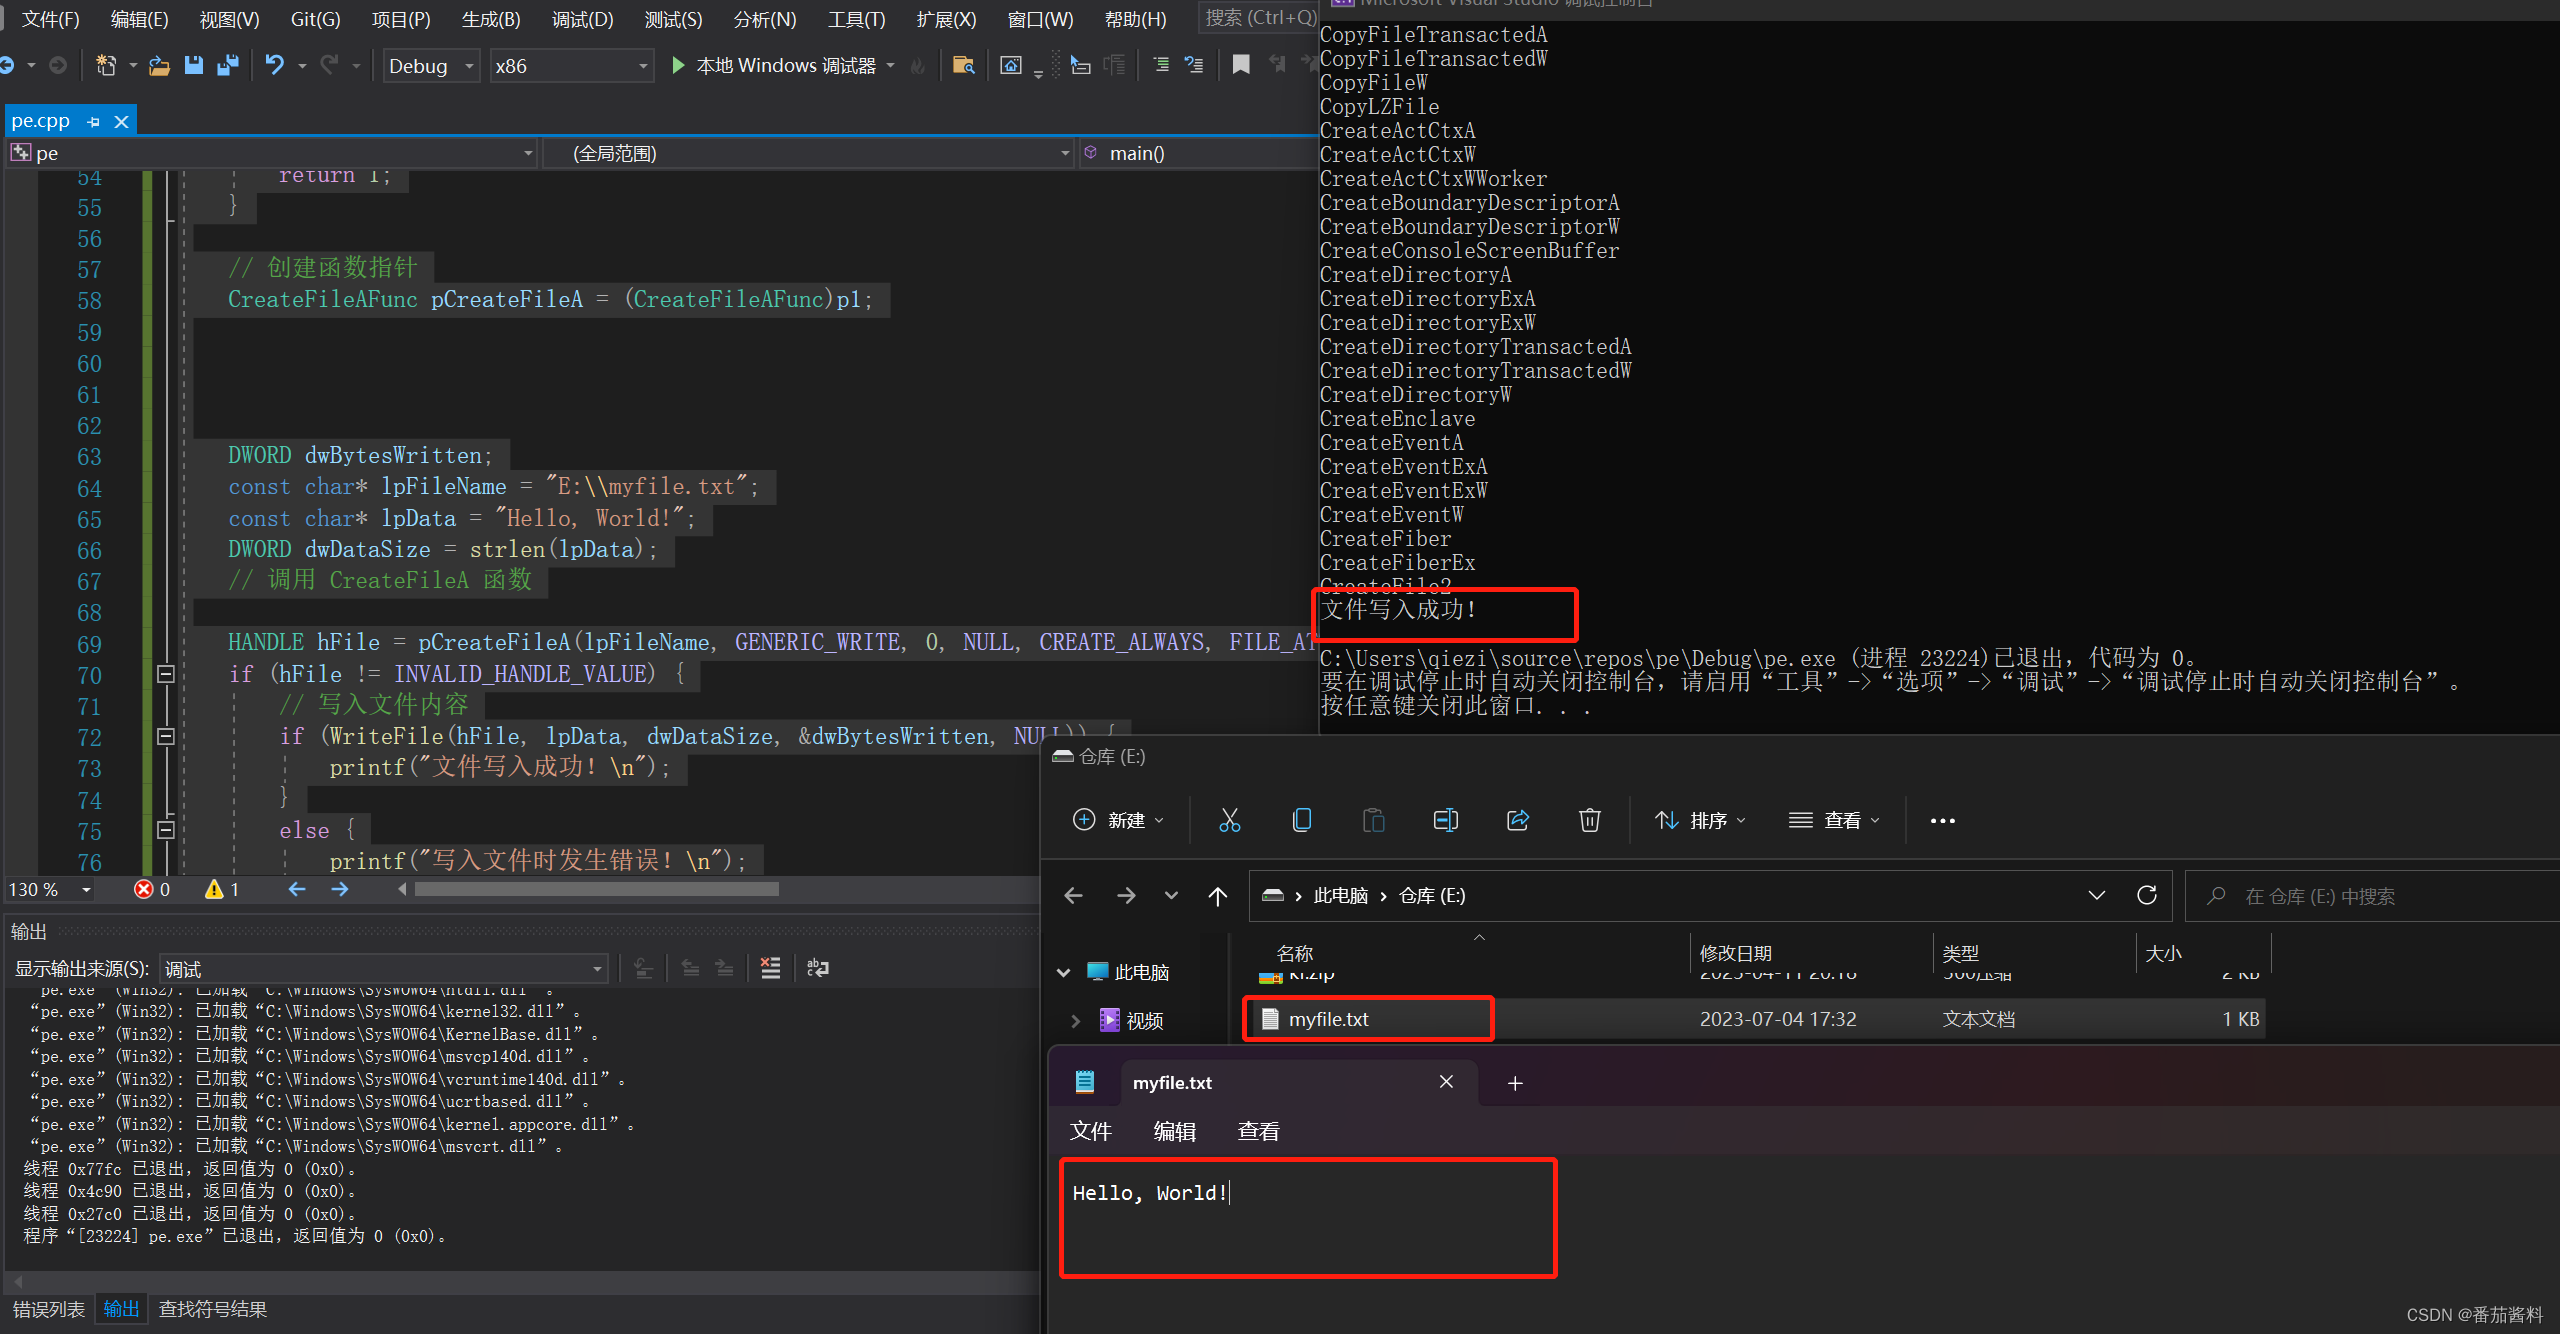
Task: Click the Delete trash icon in File Explorer
Action: (x=1590, y=821)
